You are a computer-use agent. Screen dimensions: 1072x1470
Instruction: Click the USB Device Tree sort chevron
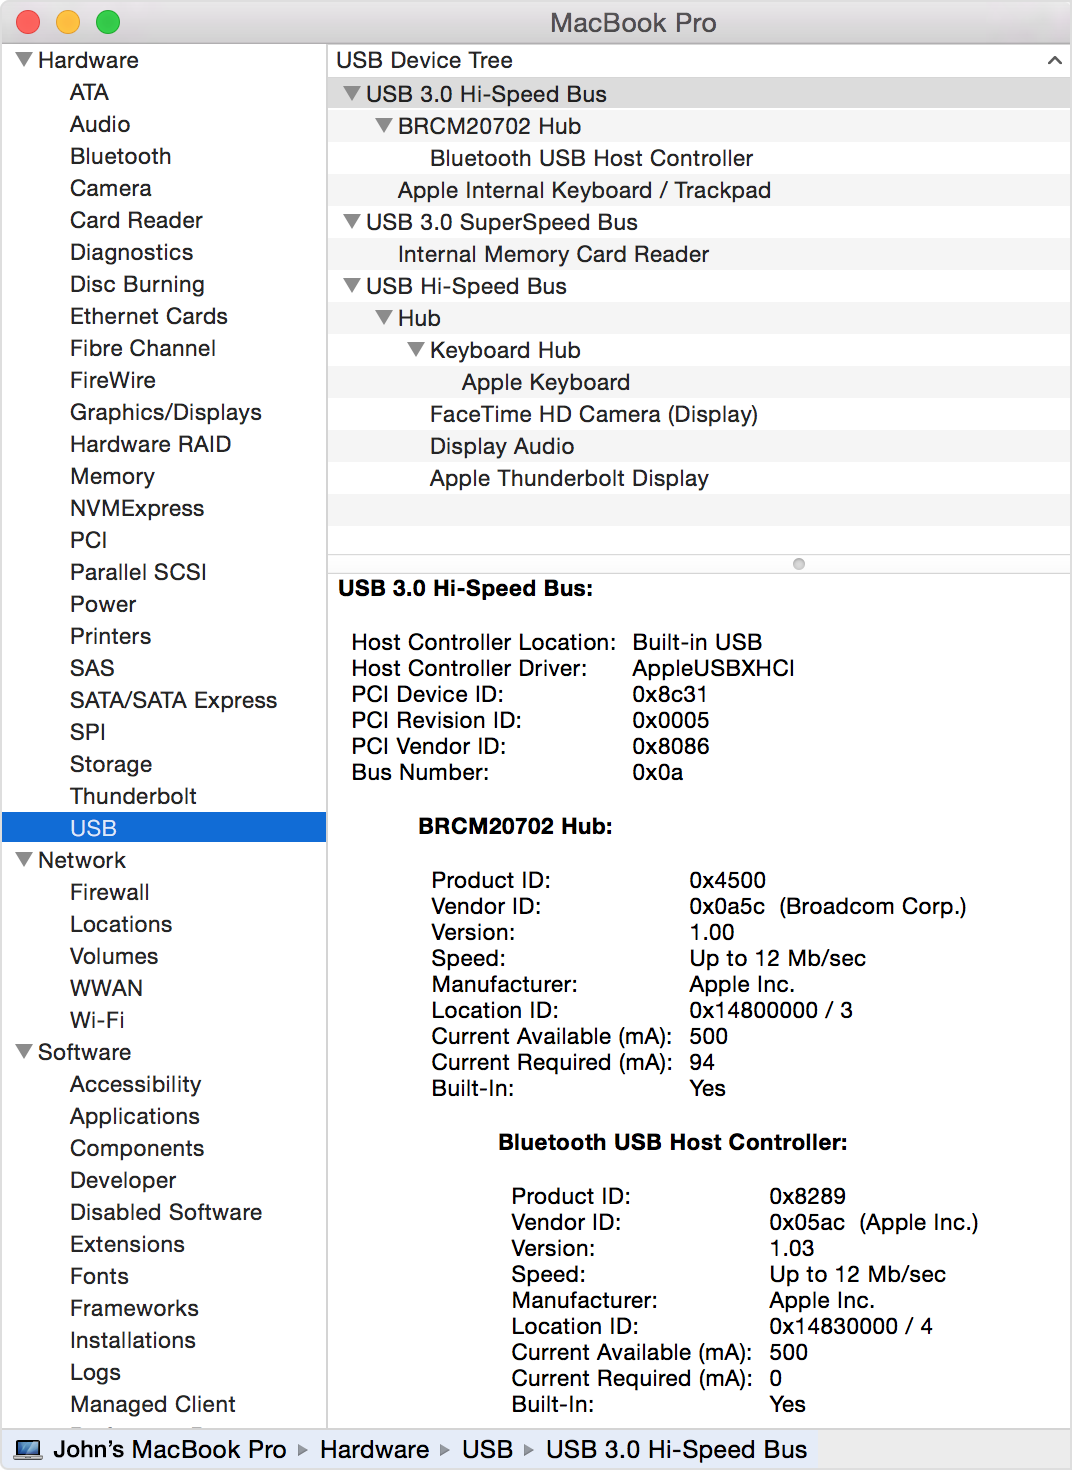(x=1054, y=61)
